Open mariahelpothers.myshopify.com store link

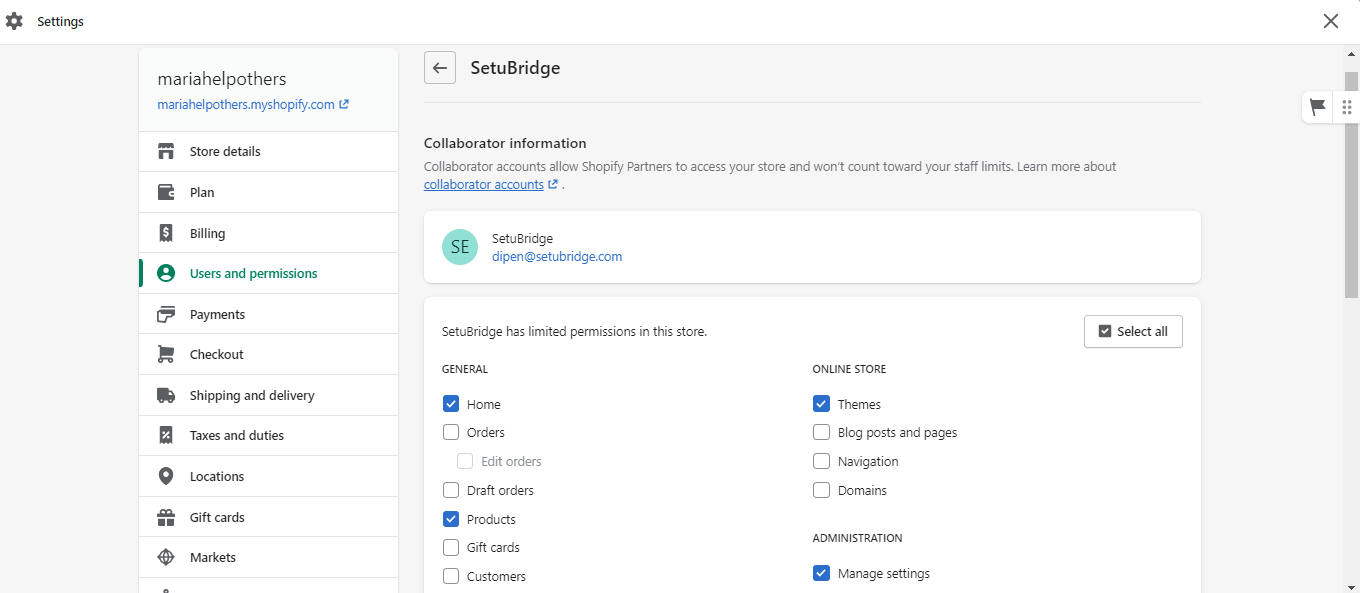click(246, 104)
